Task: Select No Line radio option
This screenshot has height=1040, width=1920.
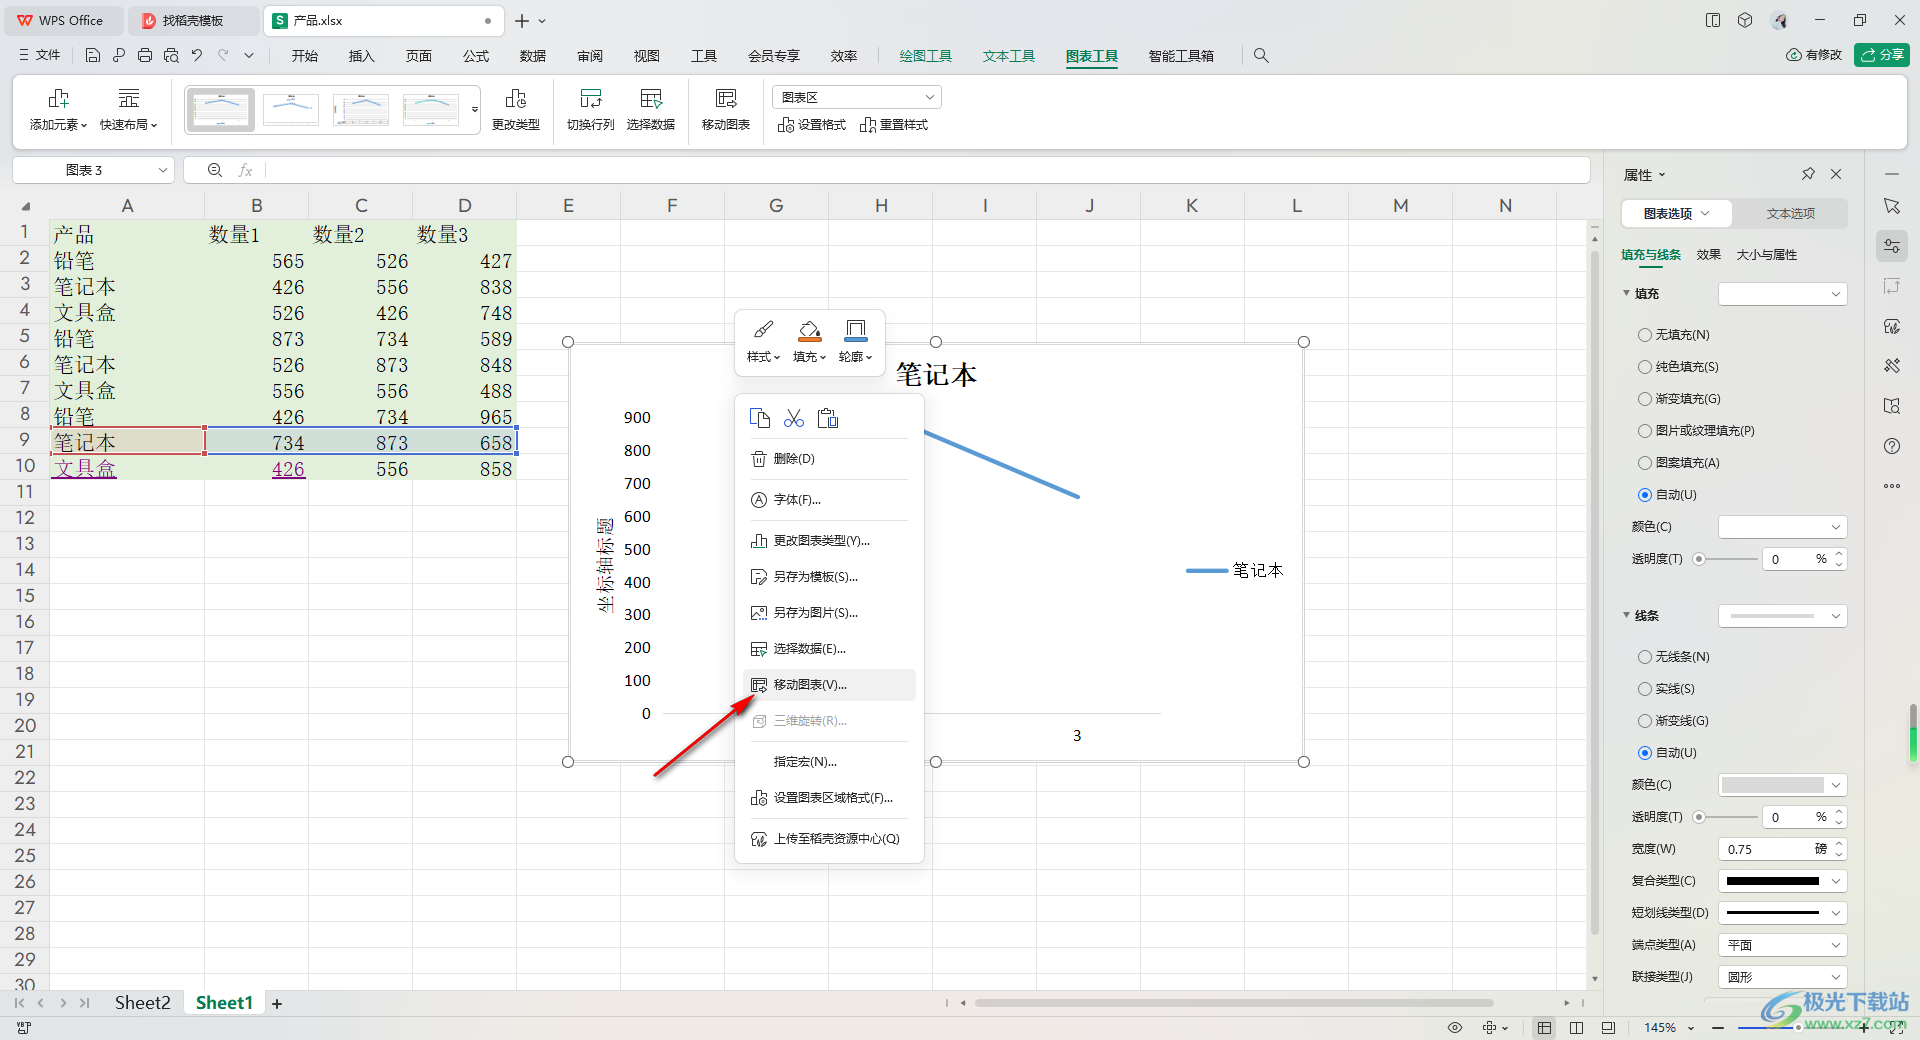Action: [x=1645, y=657]
